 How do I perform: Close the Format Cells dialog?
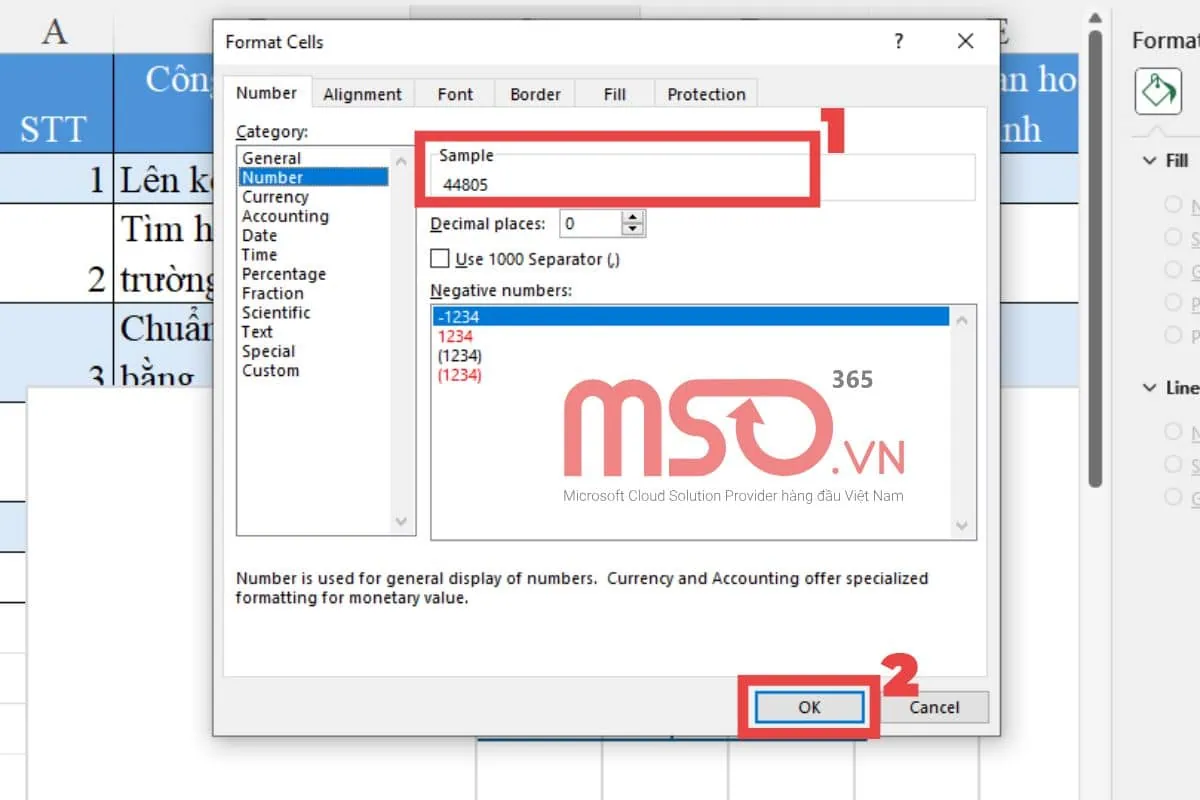[x=965, y=42]
